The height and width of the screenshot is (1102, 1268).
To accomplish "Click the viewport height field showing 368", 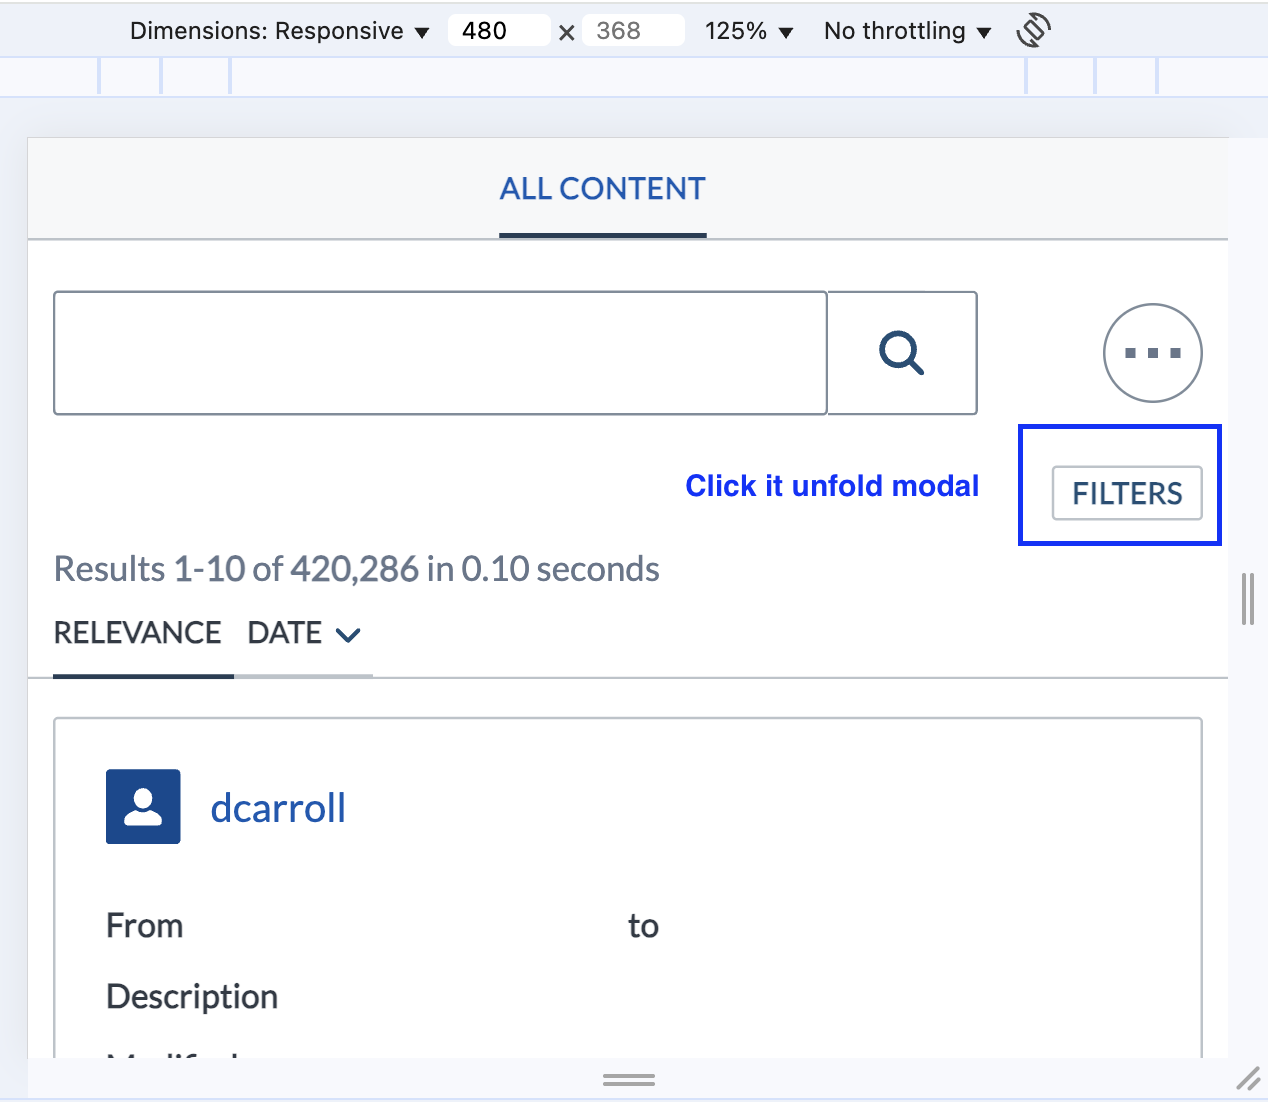I will coord(634,31).
